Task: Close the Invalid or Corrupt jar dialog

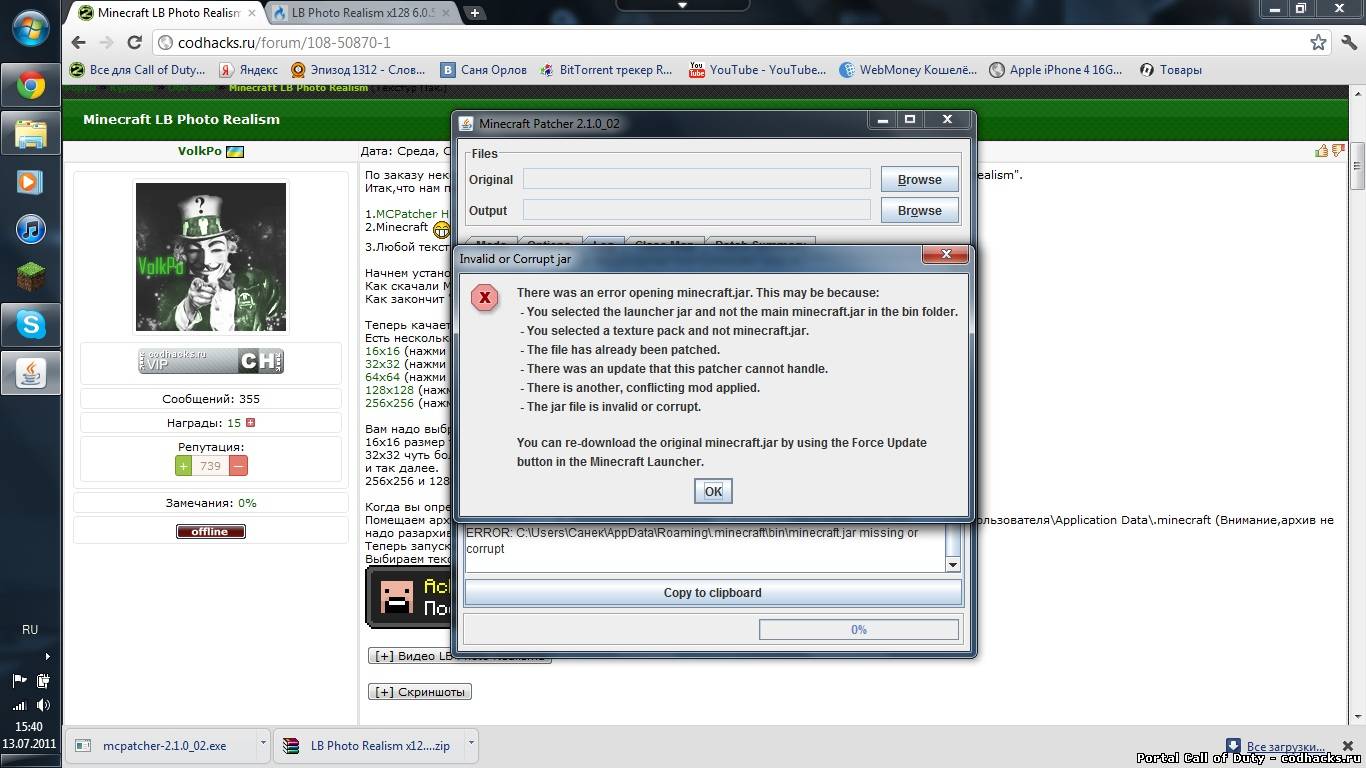Action: [x=945, y=257]
